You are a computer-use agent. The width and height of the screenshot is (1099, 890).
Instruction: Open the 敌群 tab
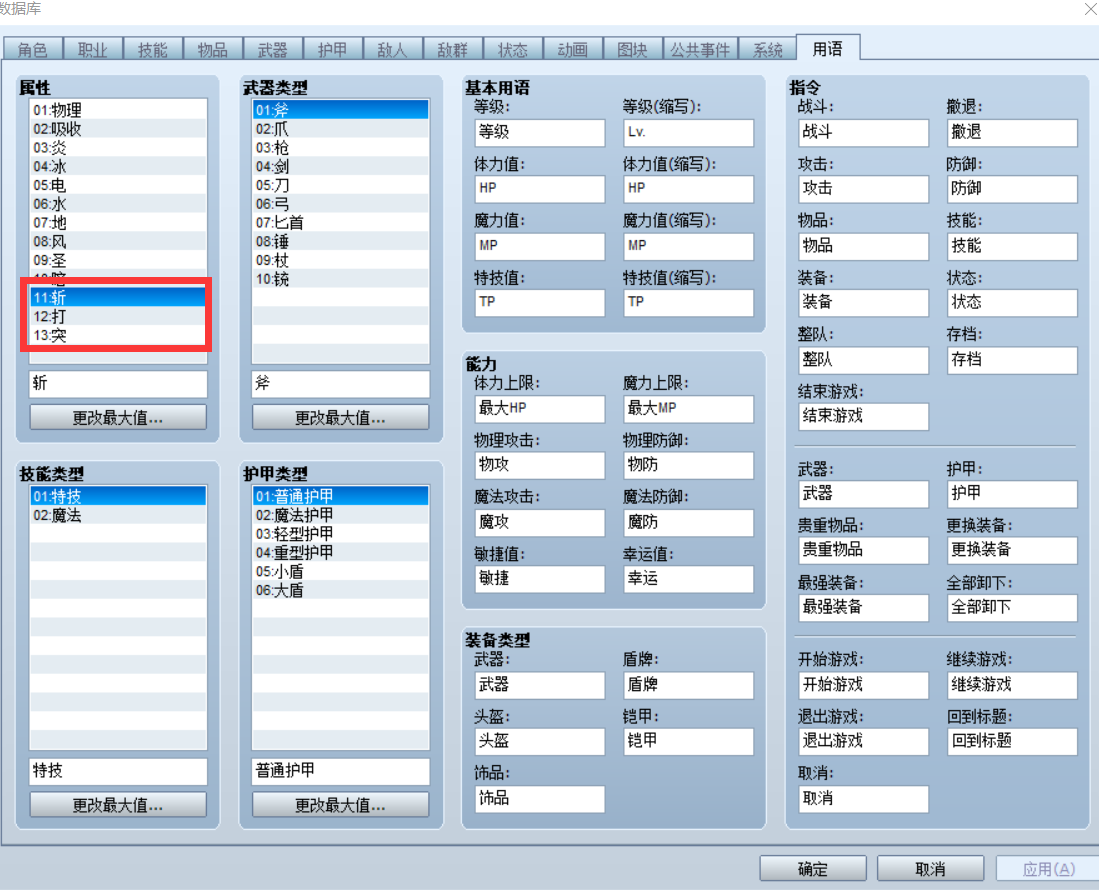pyautogui.click(x=452, y=49)
